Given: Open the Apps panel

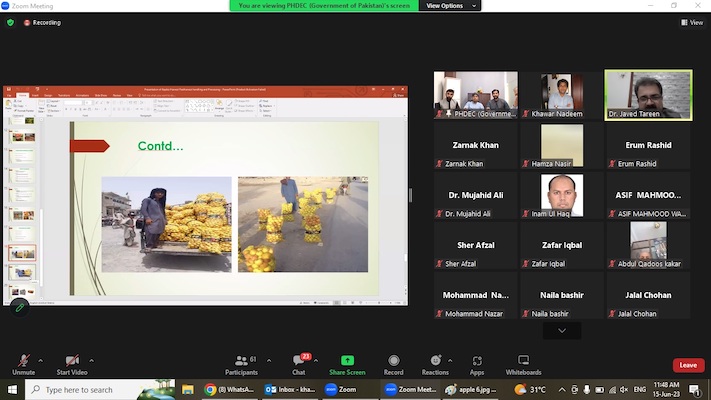Looking at the screenshot, I should click(477, 360).
